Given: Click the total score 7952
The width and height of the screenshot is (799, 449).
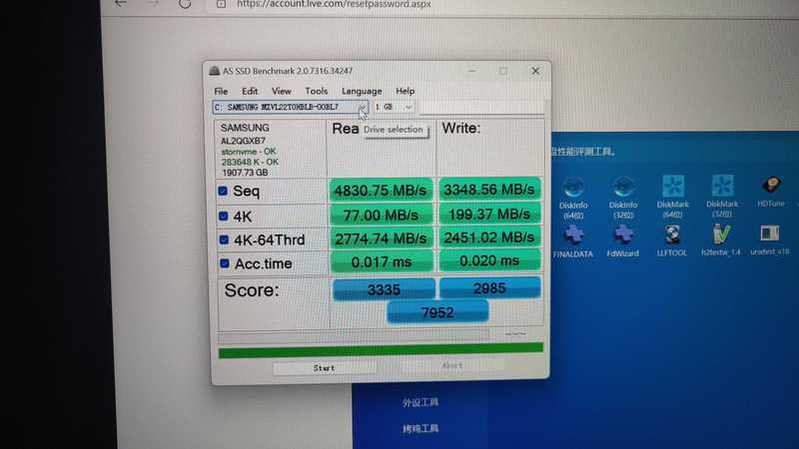Looking at the screenshot, I should point(438,312).
